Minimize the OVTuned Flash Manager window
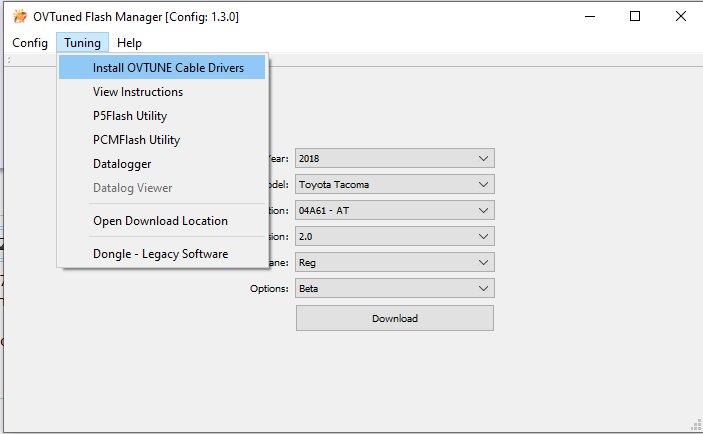Screen dimensions: 703x434 tap(590, 17)
